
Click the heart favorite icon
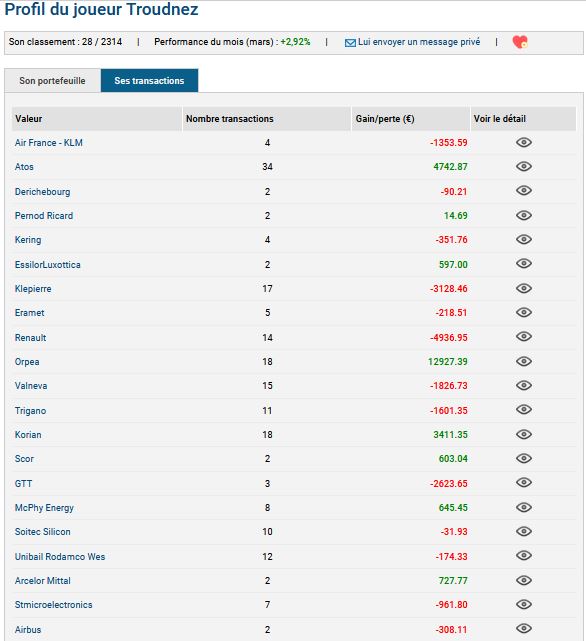click(x=520, y=42)
